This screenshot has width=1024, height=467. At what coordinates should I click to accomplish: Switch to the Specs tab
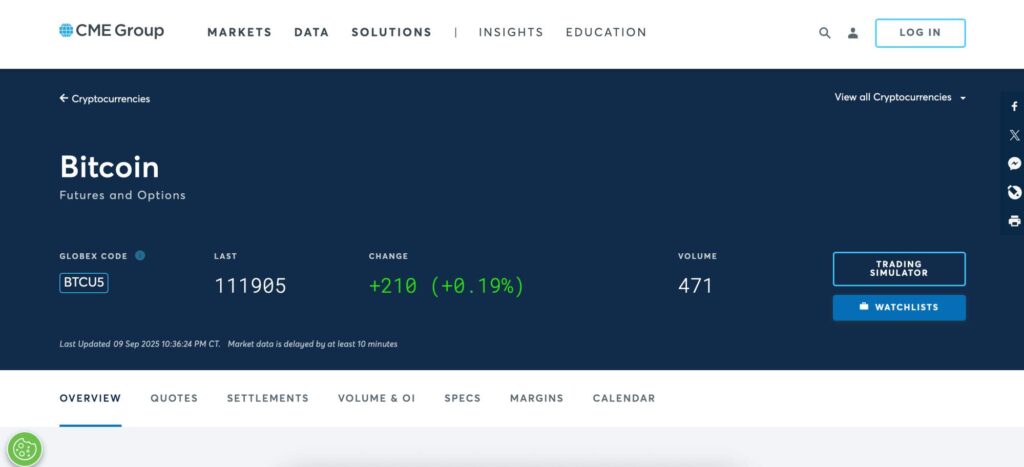462,398
